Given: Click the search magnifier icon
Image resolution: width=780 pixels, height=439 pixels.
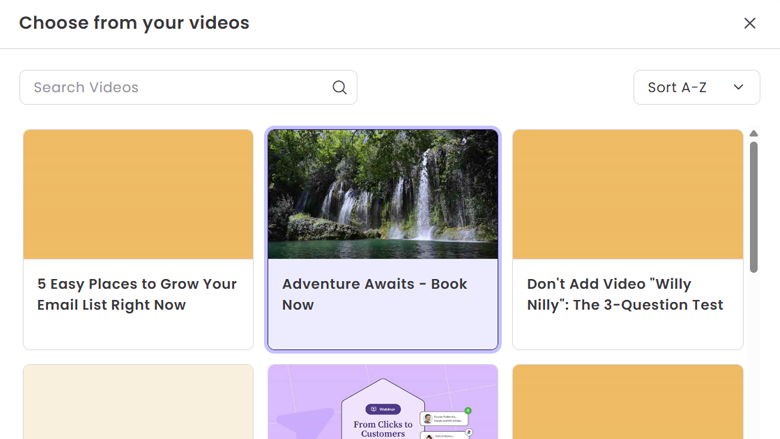Looking at the screenshot, I should tap(339, 88).
